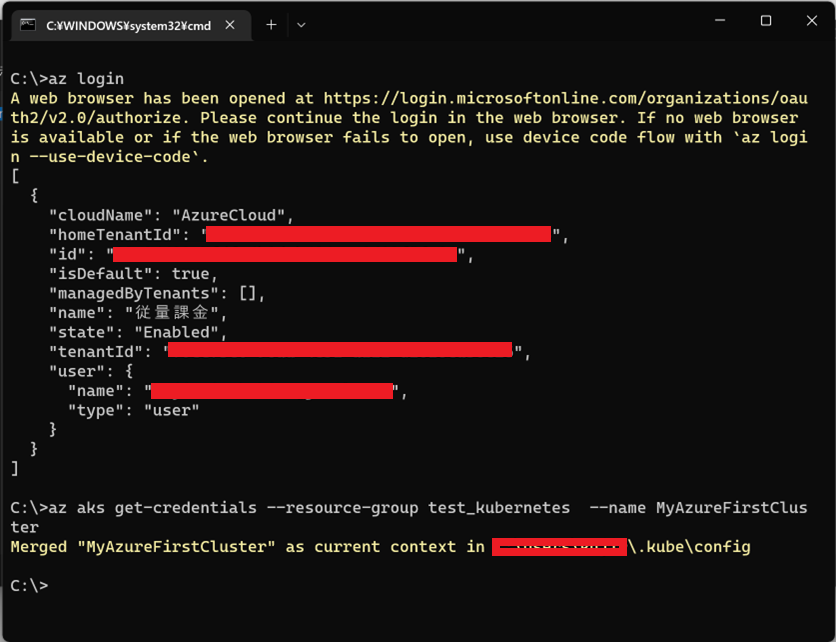Viewport: 836px width, 642px height.
Task: Click the cmd icon on the tab
Action: click(x=28, y=25)
